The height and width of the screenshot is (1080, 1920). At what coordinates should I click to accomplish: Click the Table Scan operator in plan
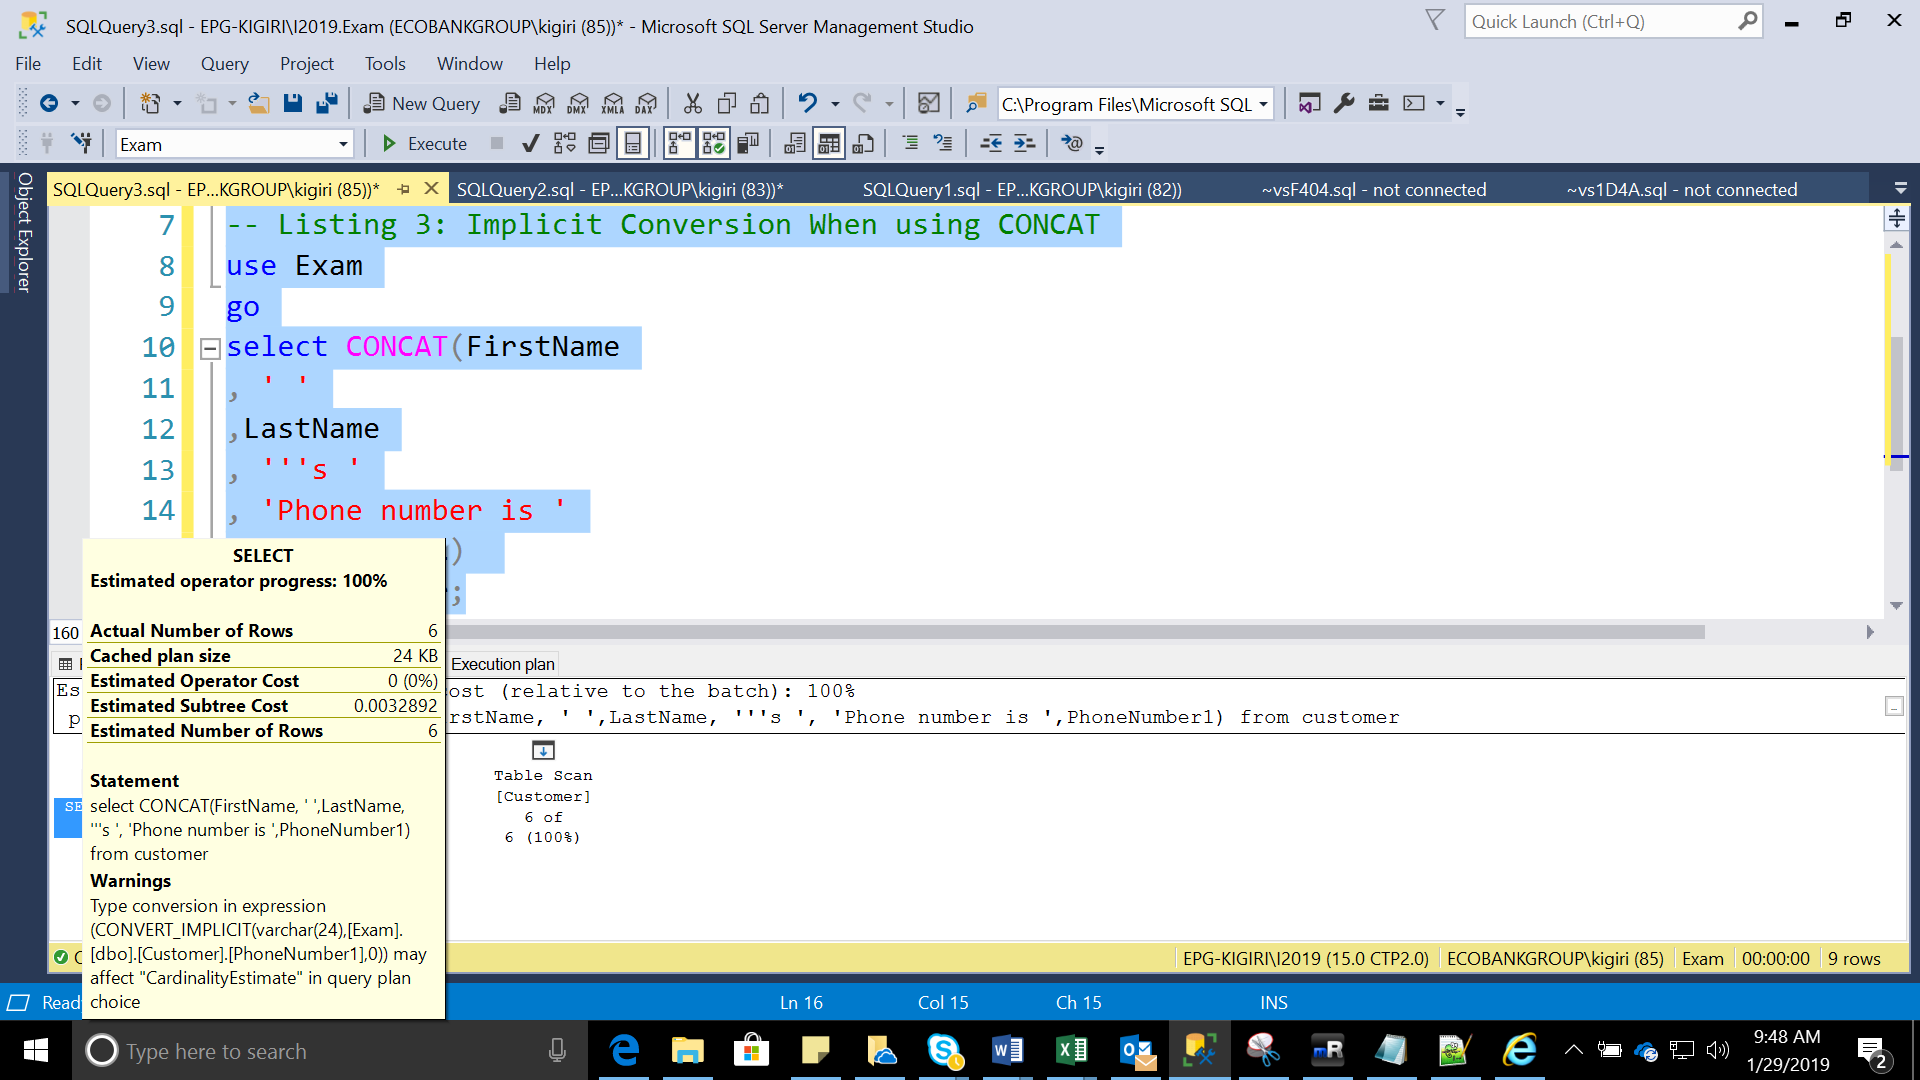click(x=543, y=792)
